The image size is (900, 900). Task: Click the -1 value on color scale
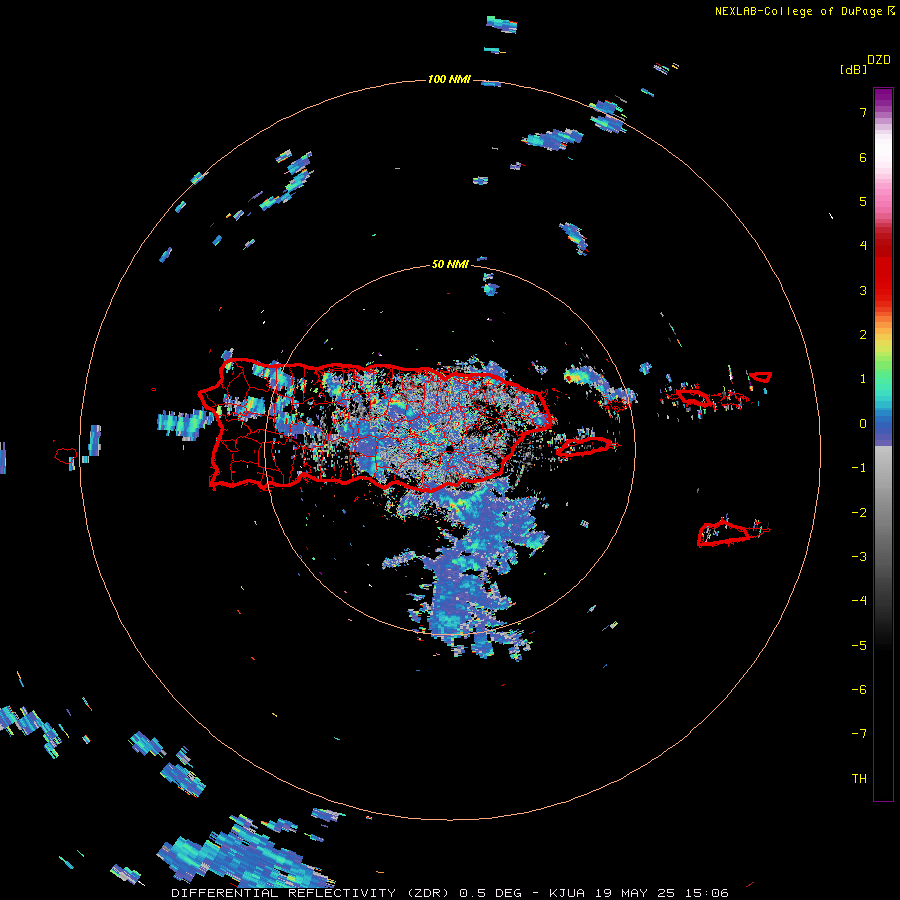(x=859, y=468)
